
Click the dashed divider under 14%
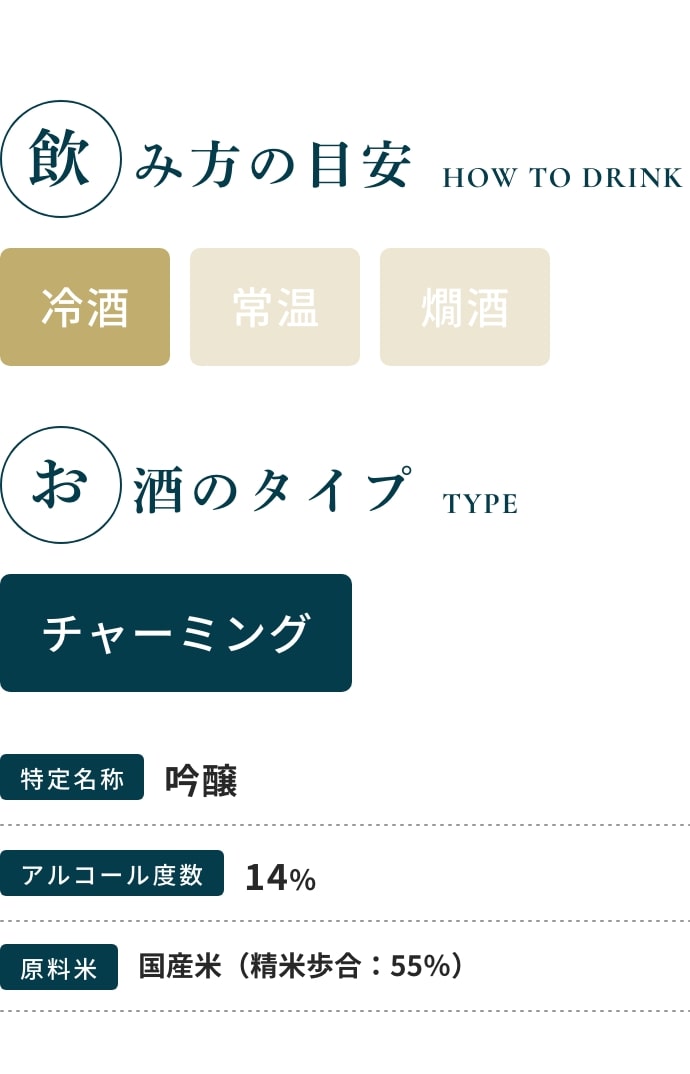point(345,921)
